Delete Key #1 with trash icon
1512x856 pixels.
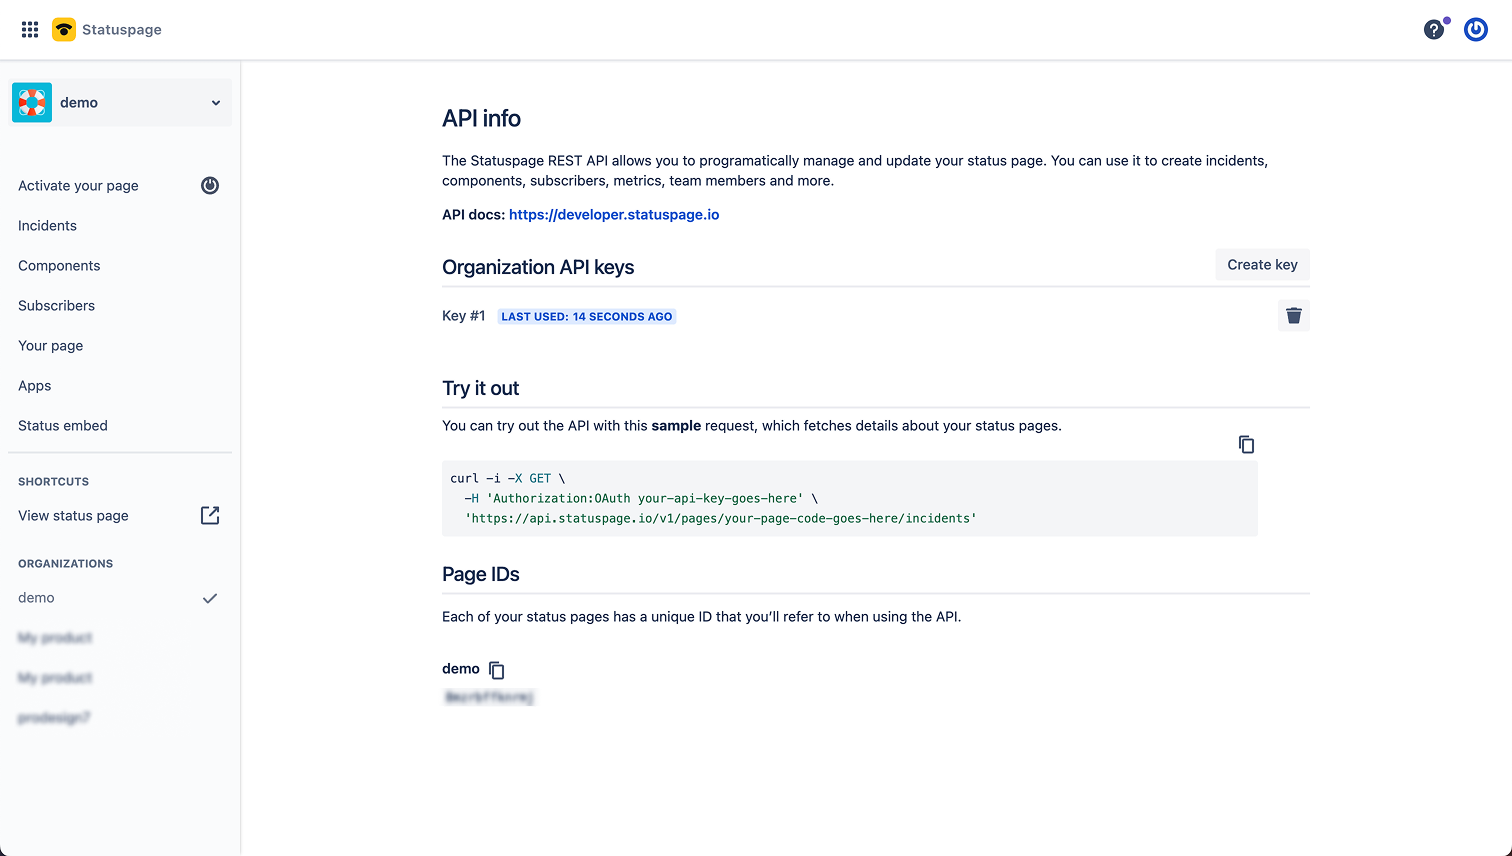point(1294,316)
